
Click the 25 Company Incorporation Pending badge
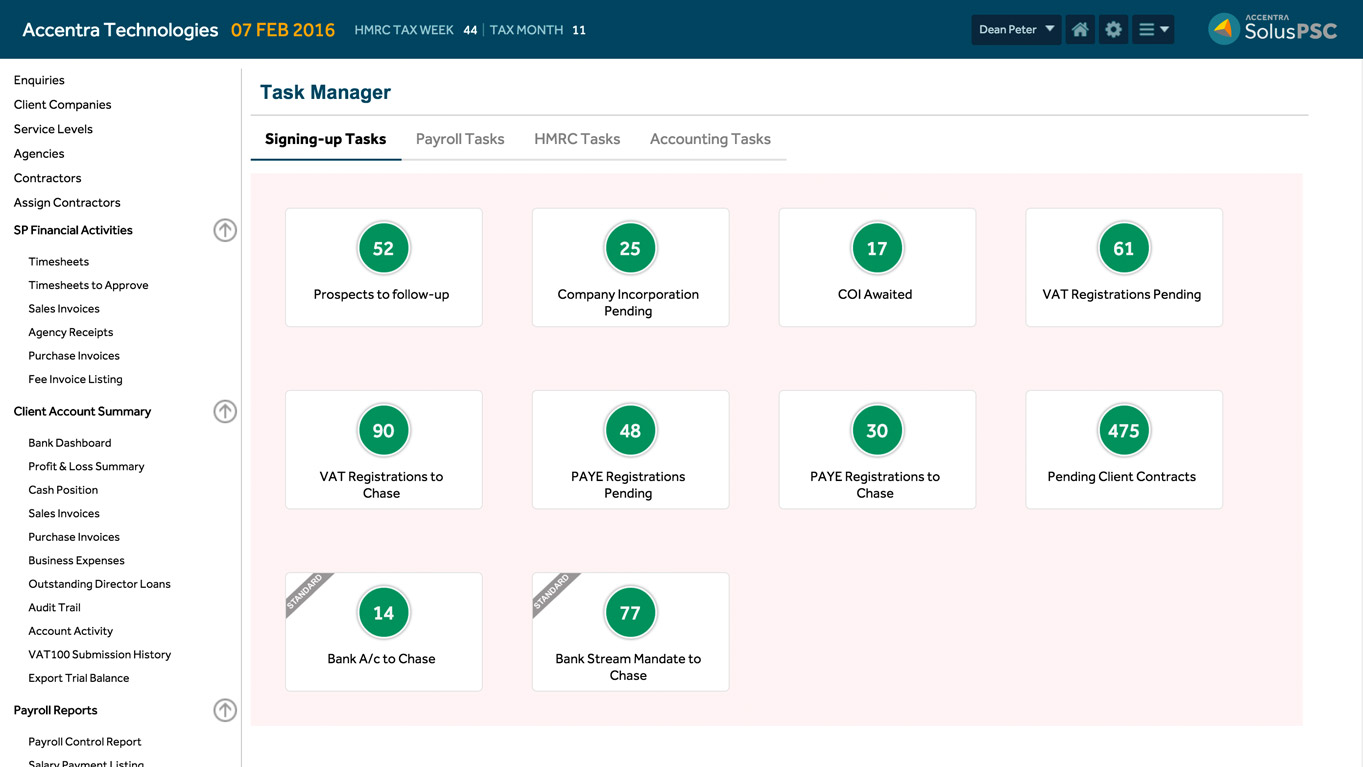tap(630, 249)
